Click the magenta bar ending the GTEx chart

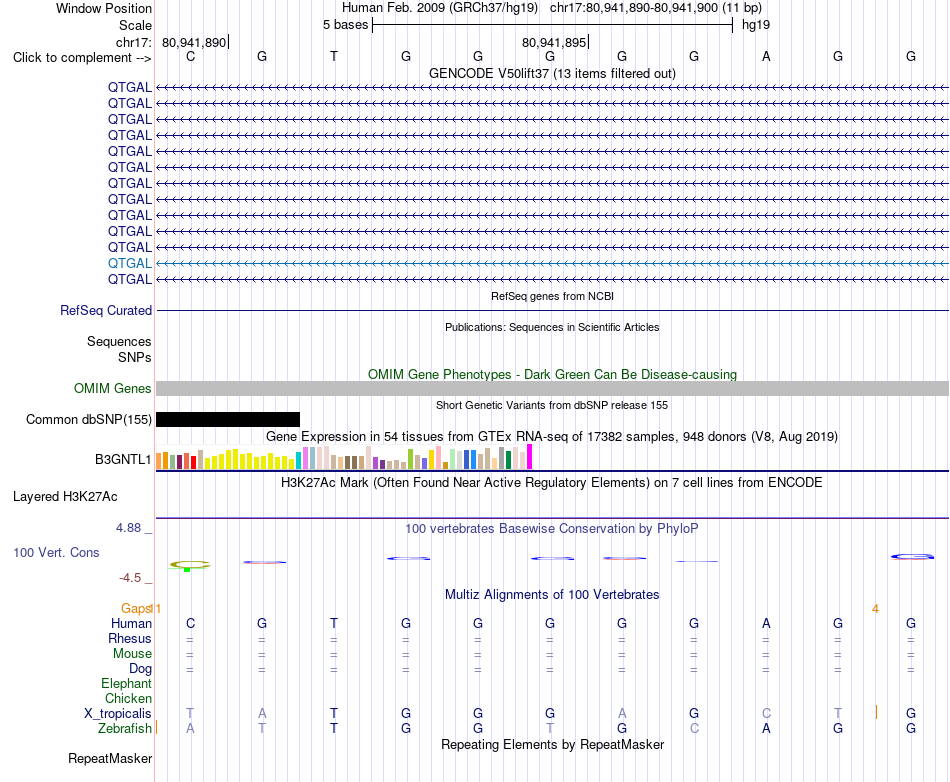tap(530, 457)
